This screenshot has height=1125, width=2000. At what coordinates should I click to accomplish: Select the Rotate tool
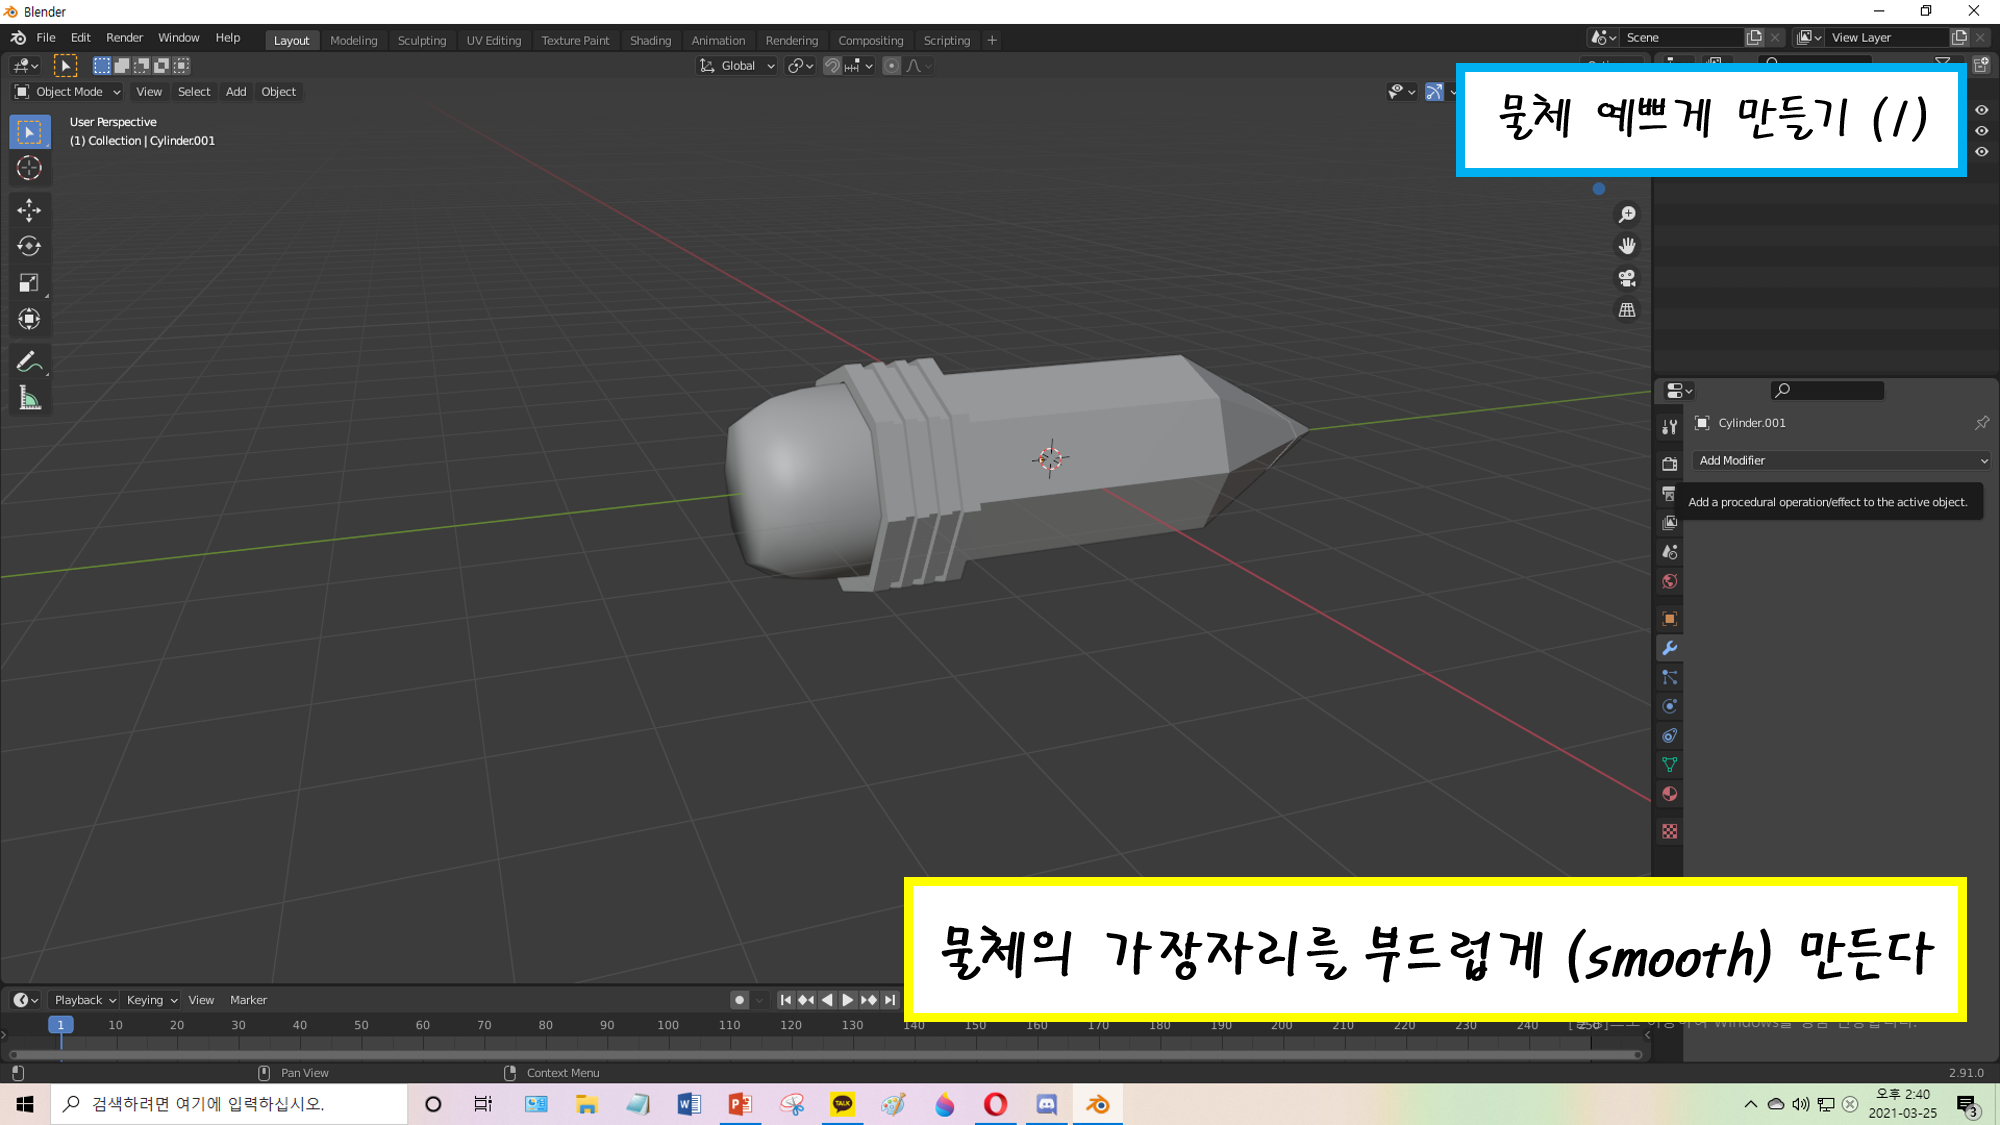[29, 246]
